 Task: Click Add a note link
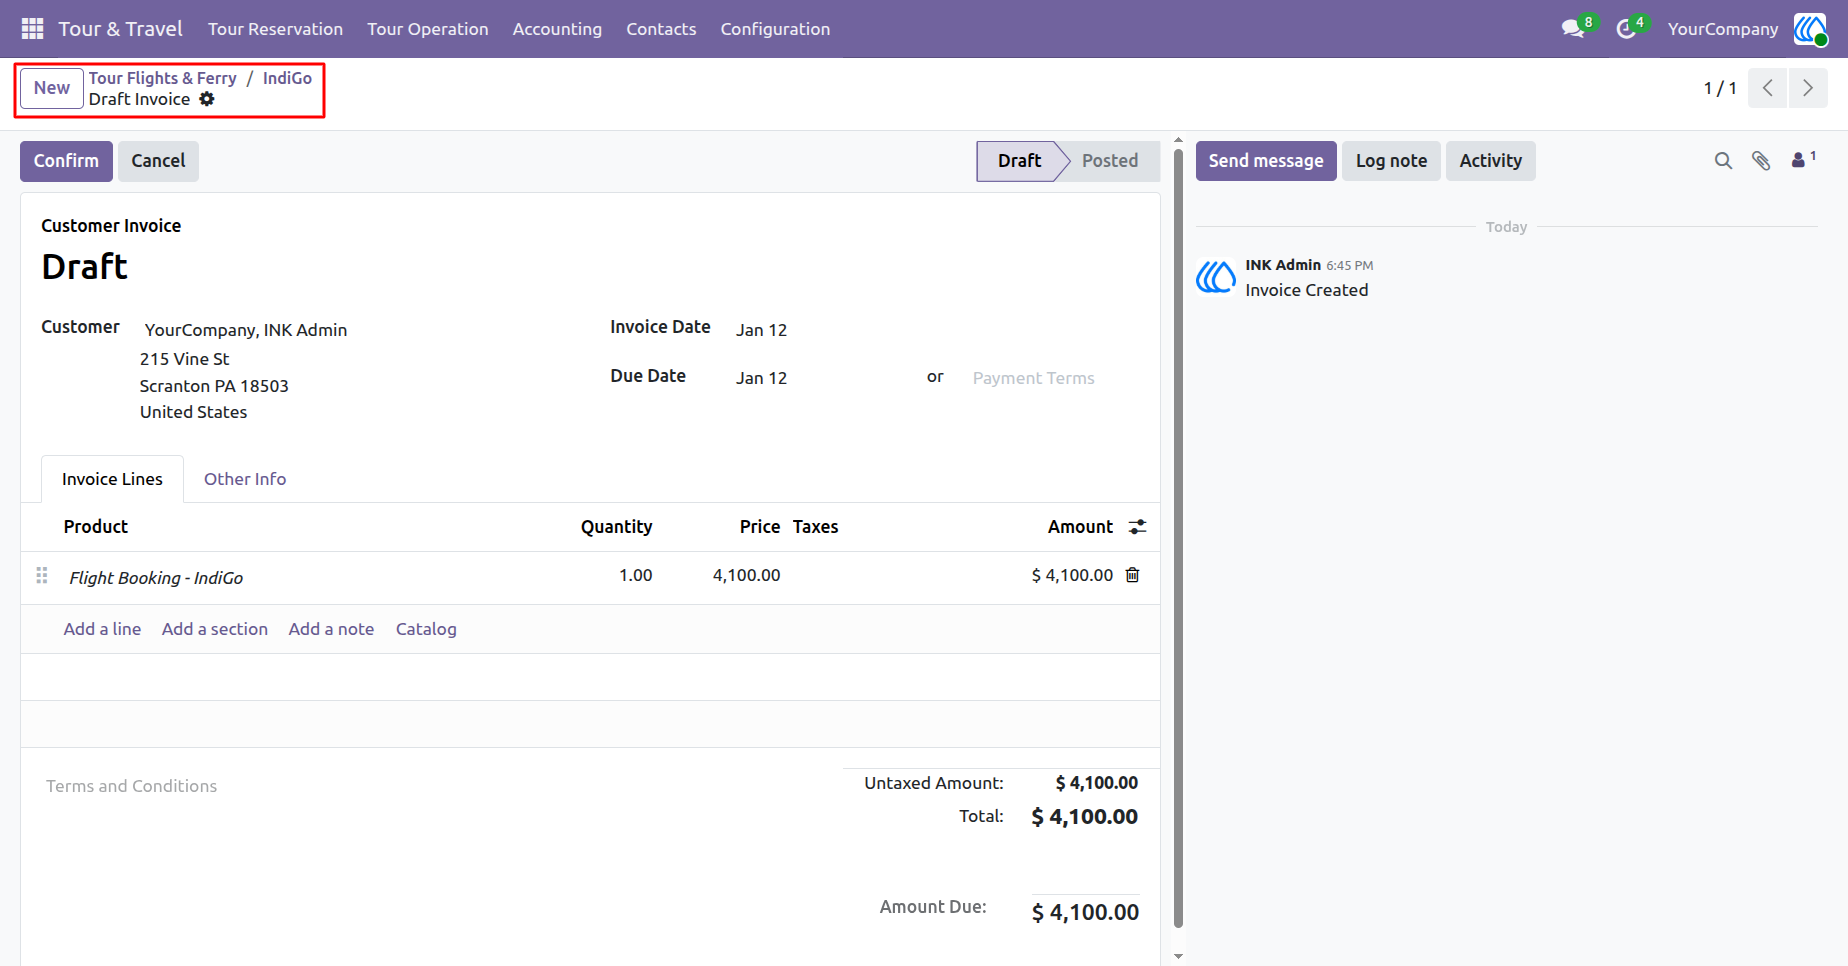tap(331, 629)
